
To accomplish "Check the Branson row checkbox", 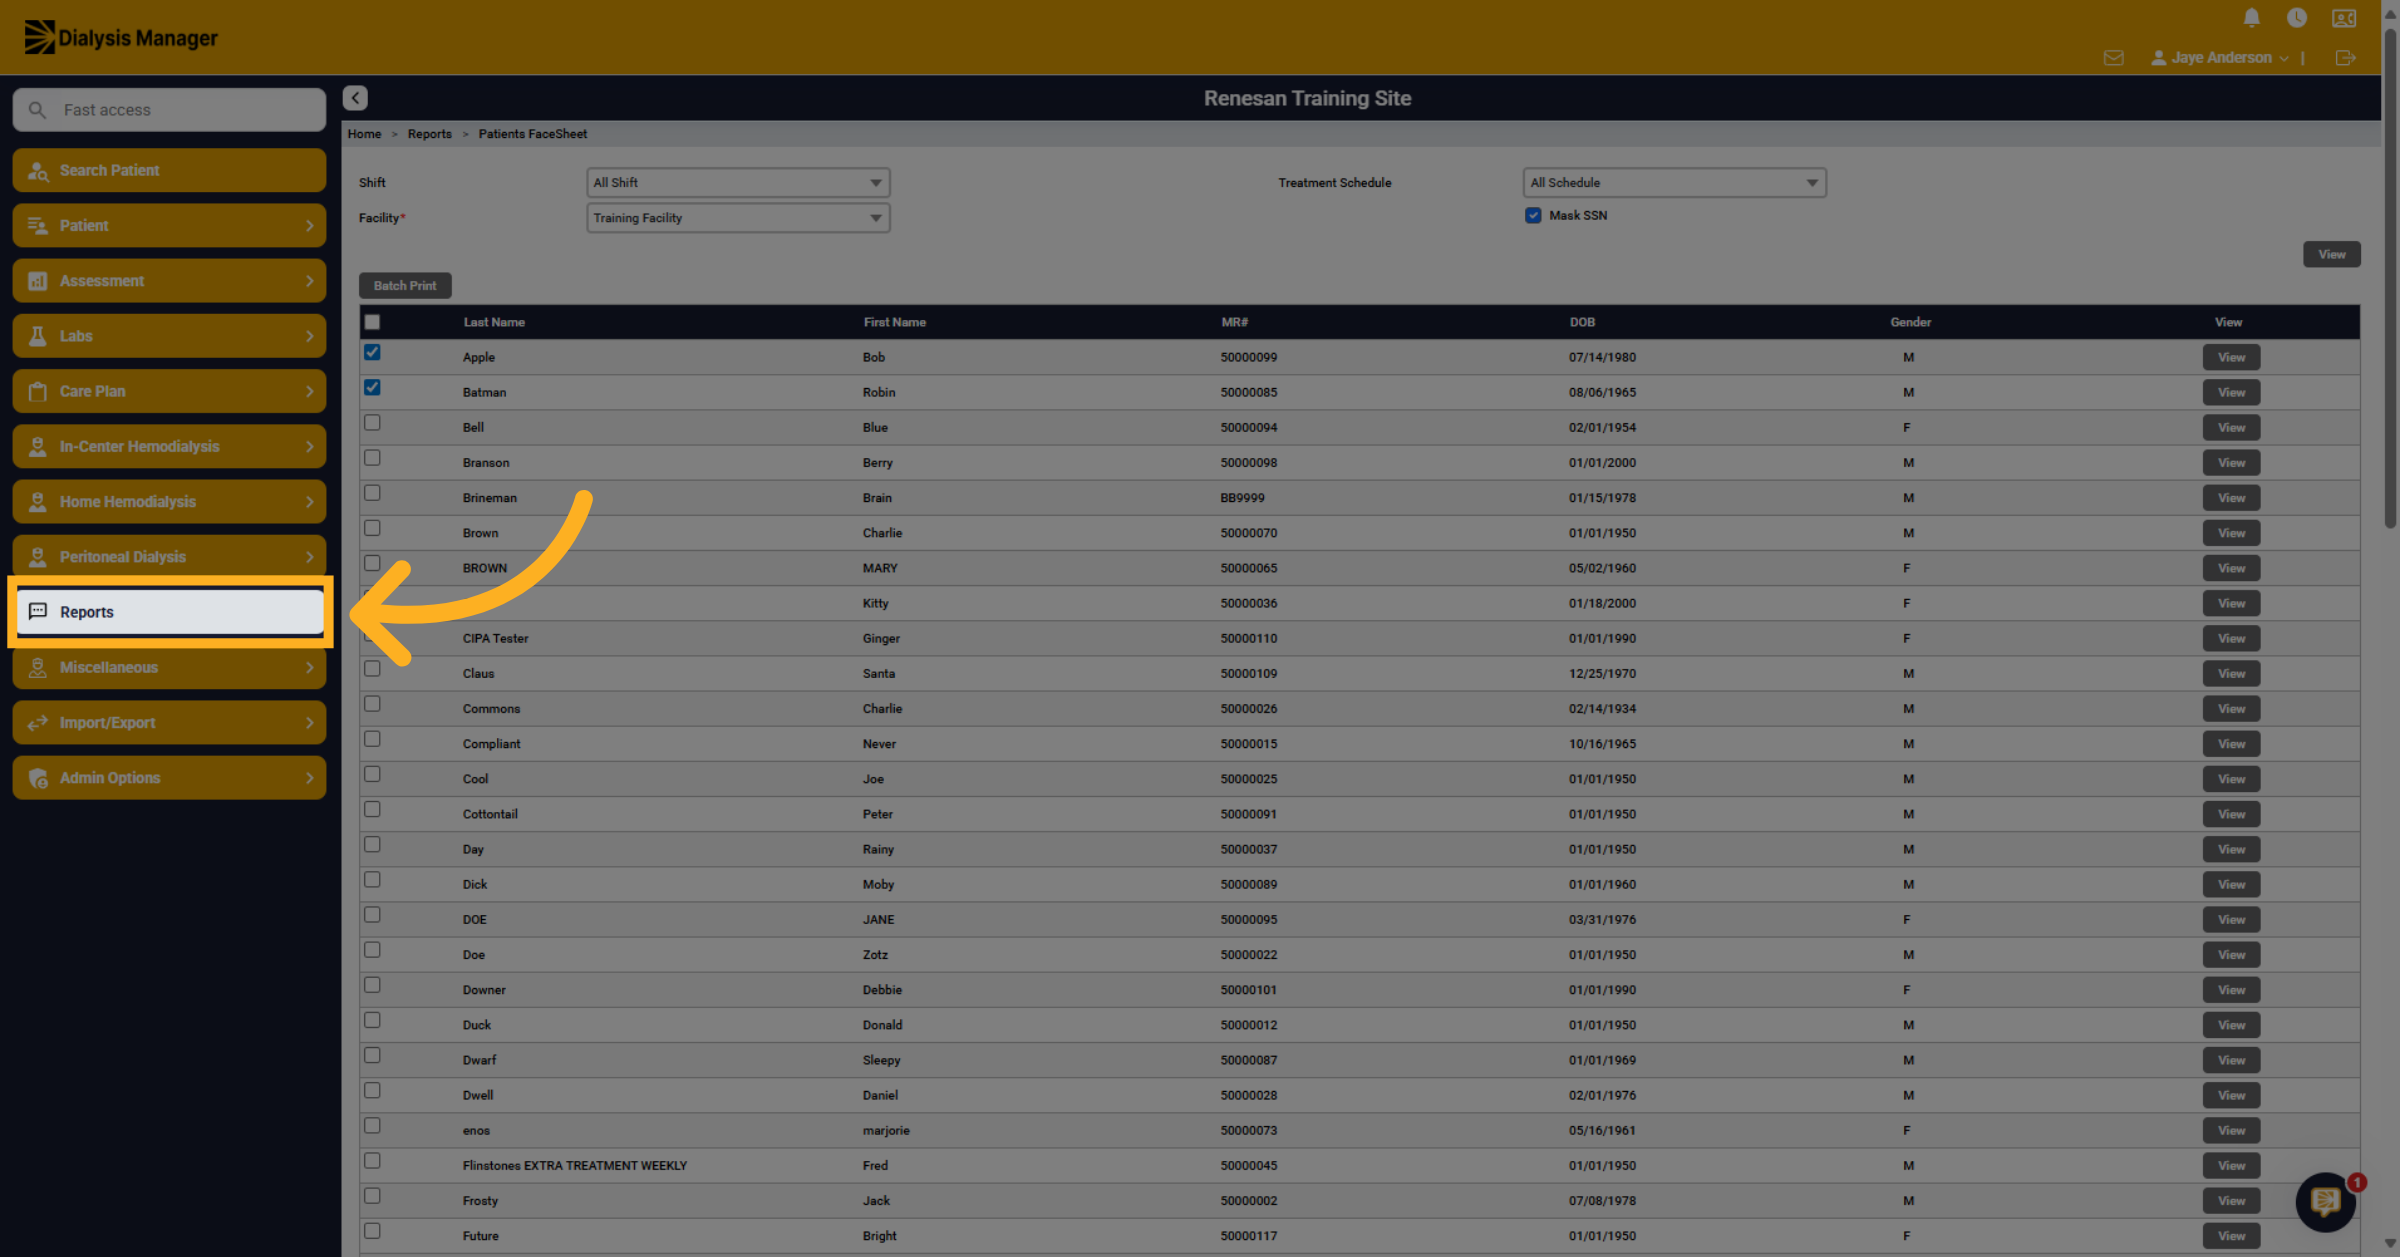I will tap(372, 457).
